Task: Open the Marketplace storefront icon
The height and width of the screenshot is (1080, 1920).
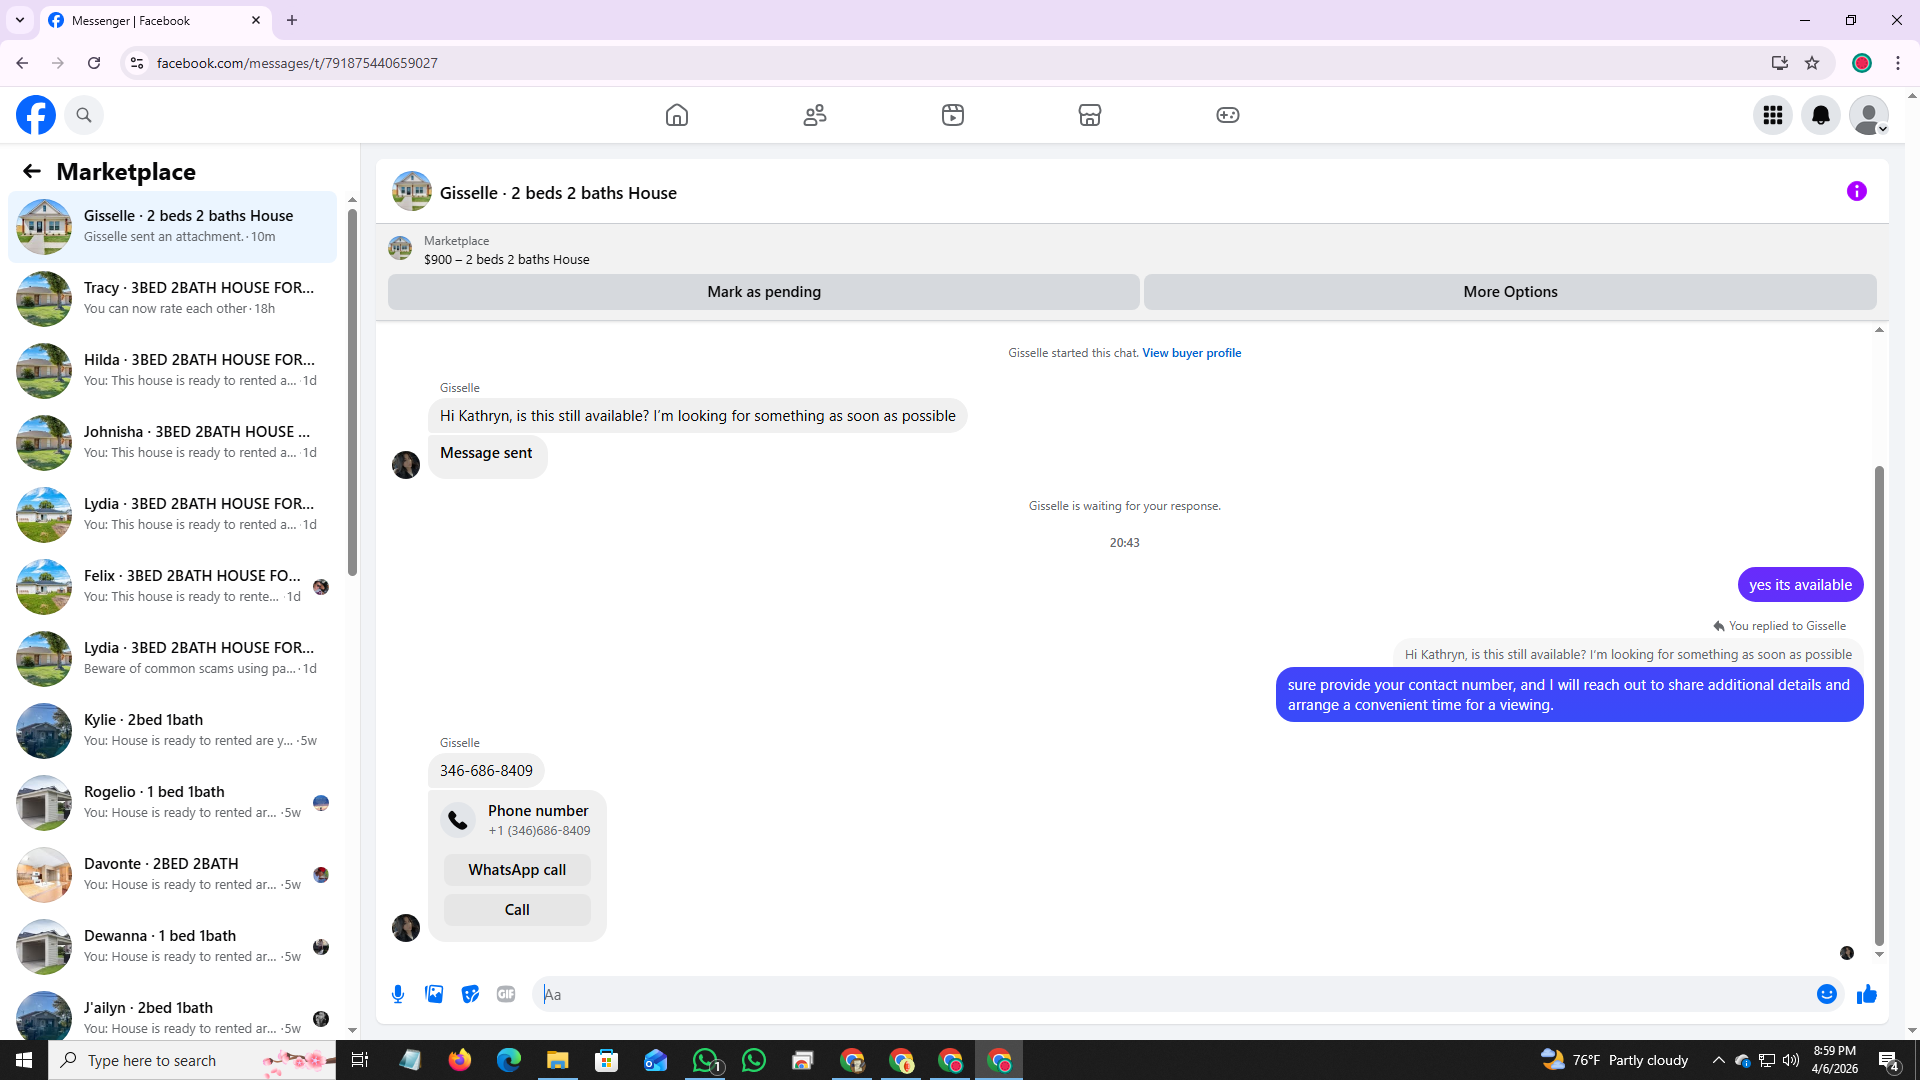Action: coord(1090,115)
